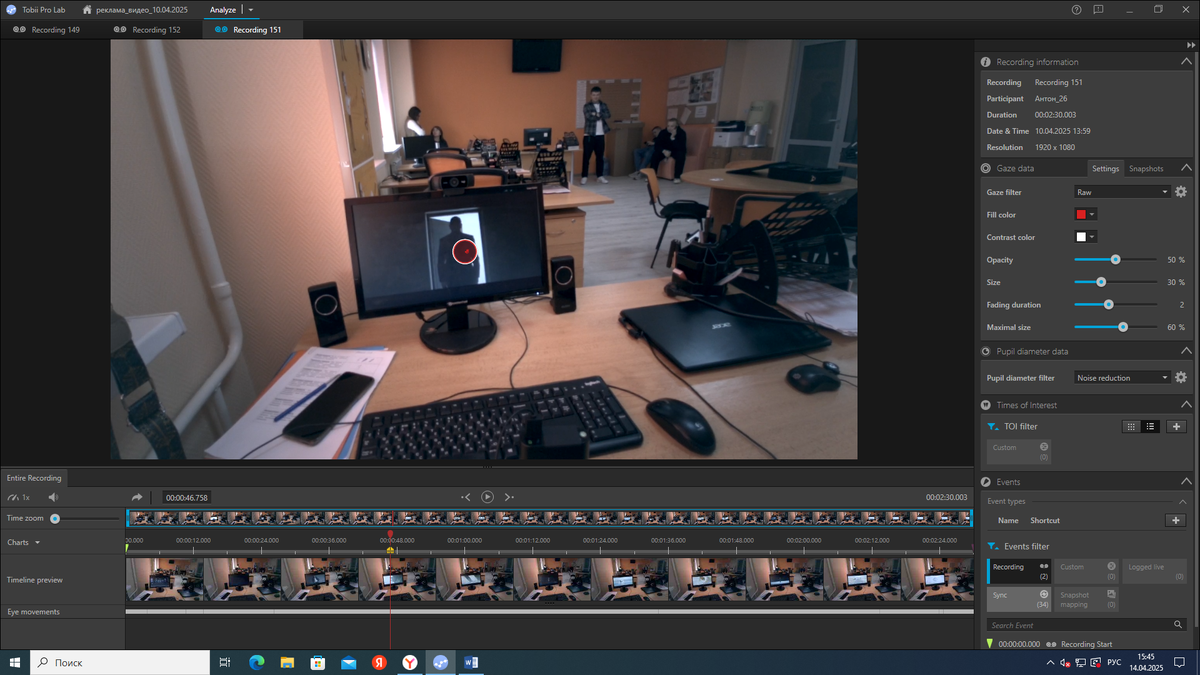This screenshot has width=1200, height=675.
Task: Click the Pupil diameter data section icon
Action: pyautogui.click(x=986, y=352)
